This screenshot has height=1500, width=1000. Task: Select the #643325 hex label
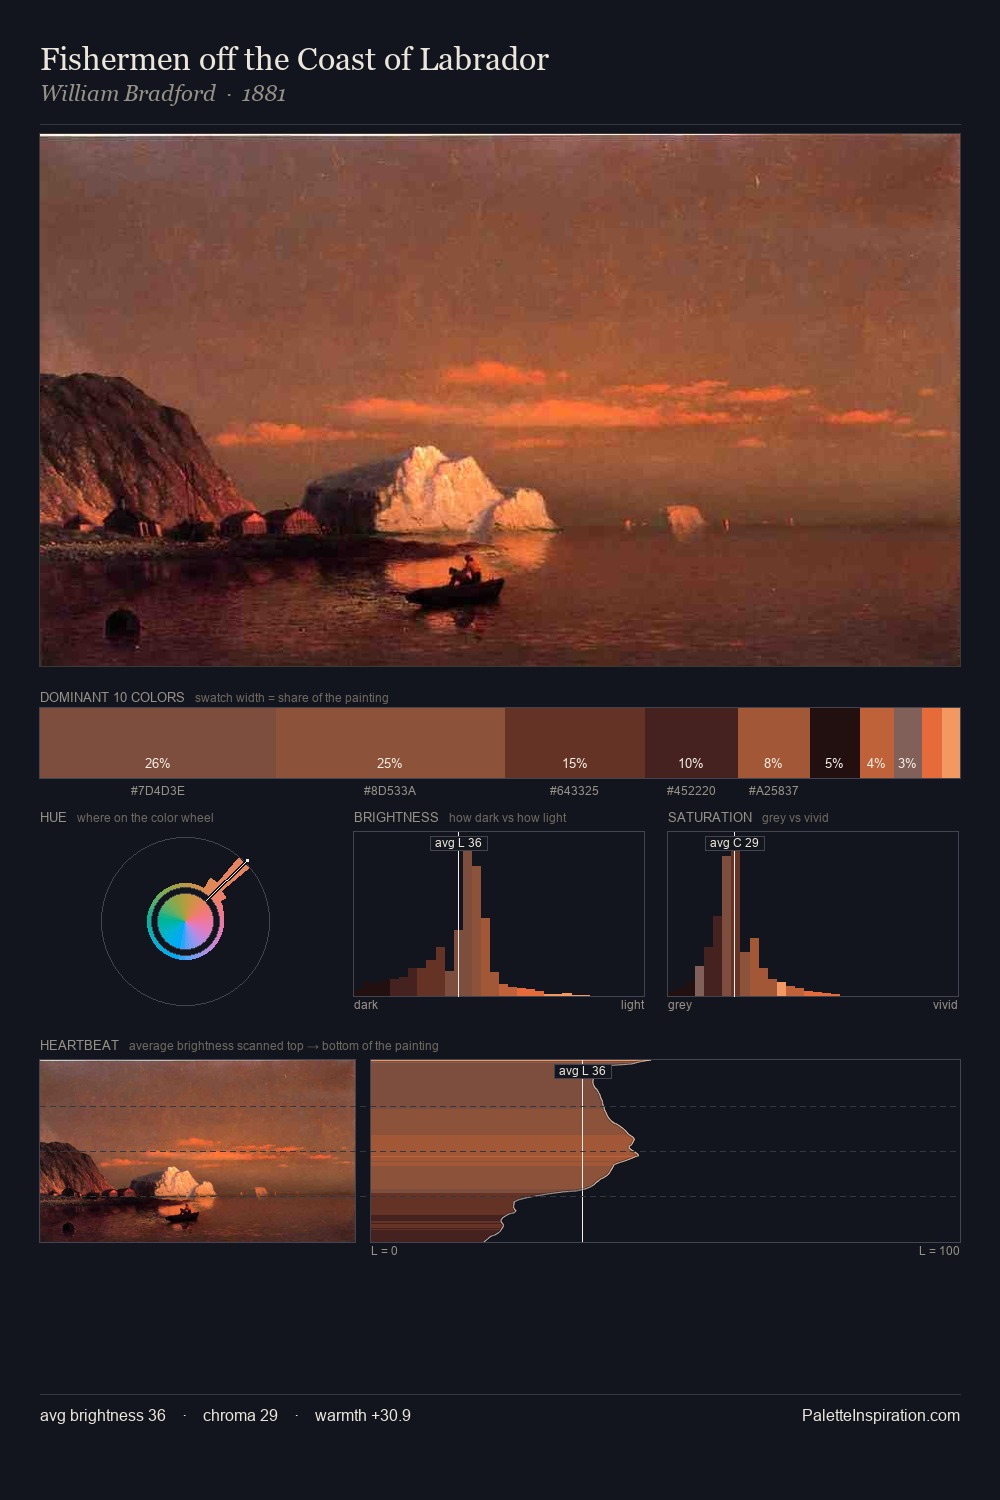[x=575, y=791]
